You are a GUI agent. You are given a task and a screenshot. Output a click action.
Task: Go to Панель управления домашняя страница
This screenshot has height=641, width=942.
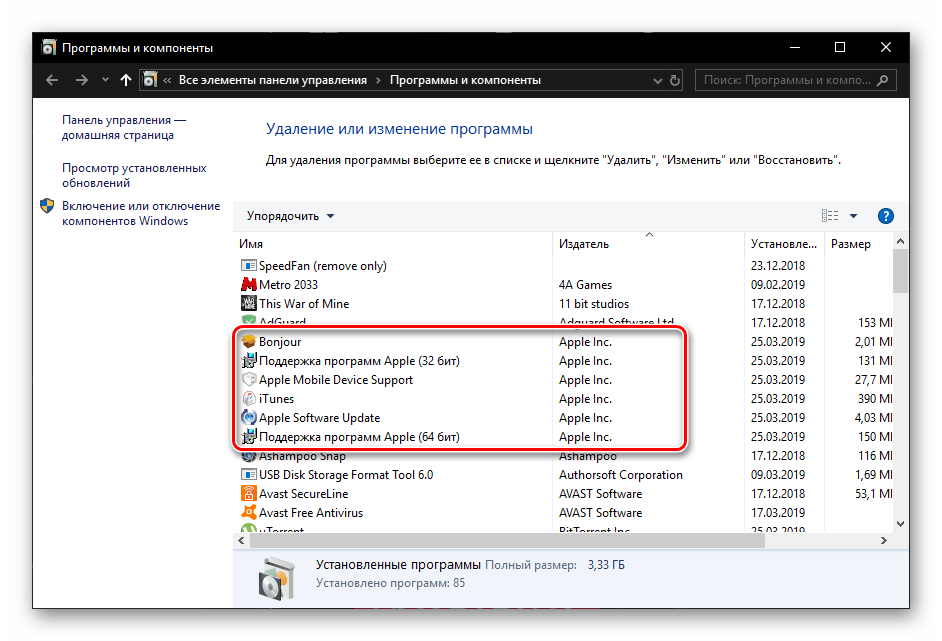[x=123, y=127]
